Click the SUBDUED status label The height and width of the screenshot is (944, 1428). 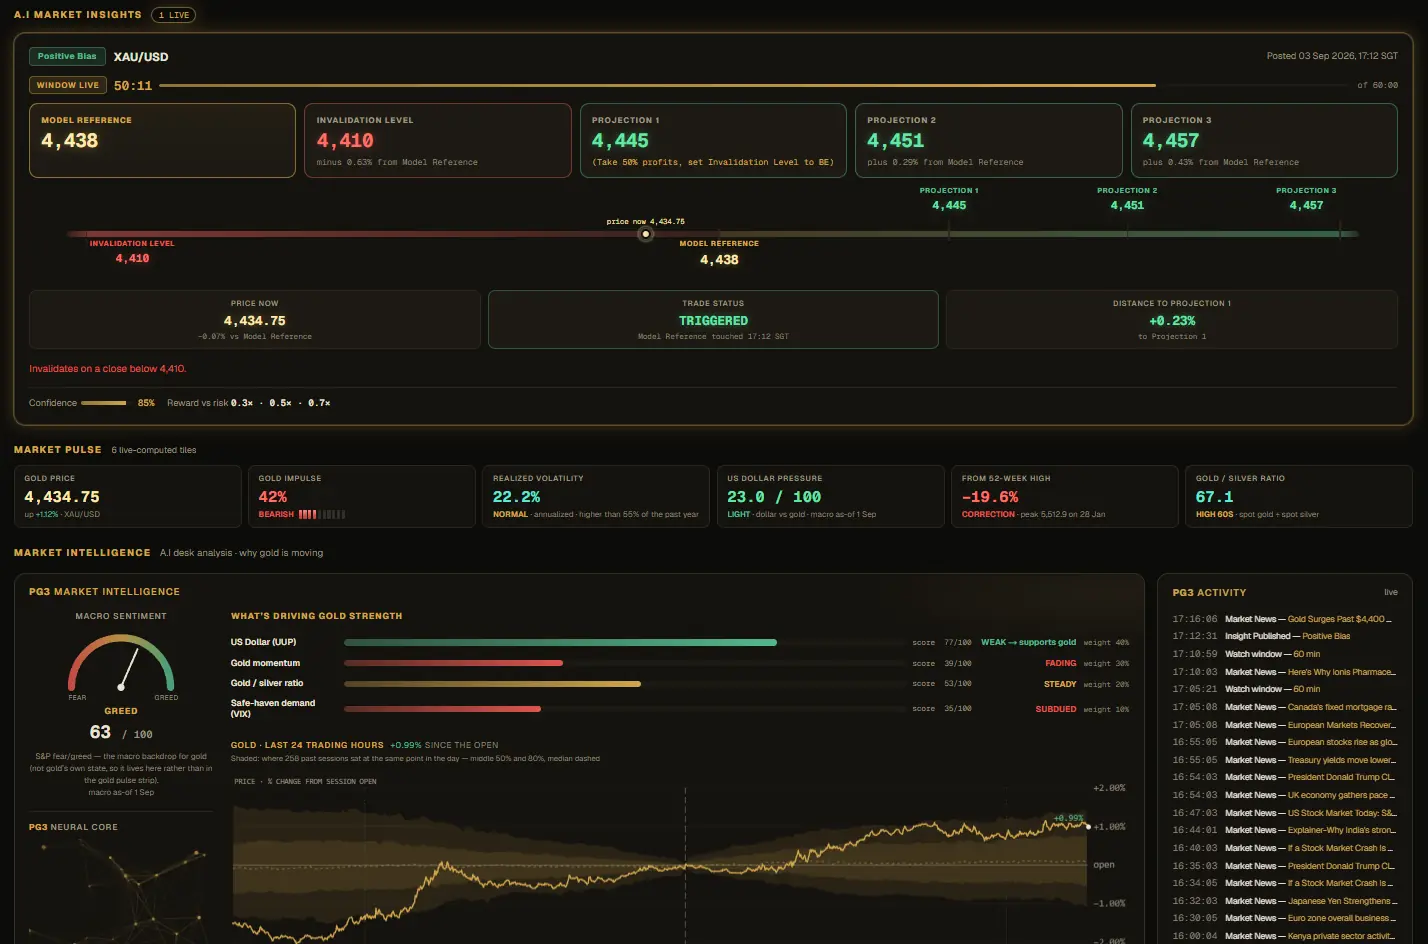click(x=1056, y=709)
